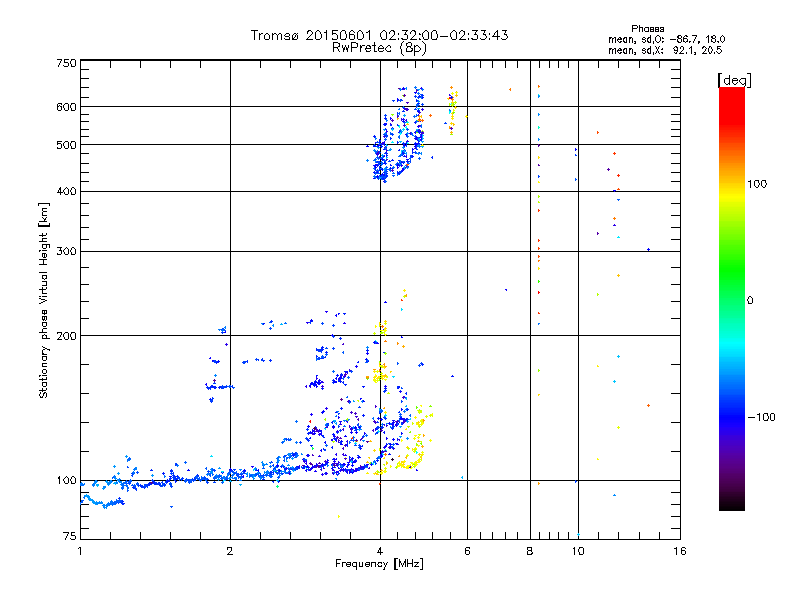Click the y-axis '75' tick label
The height and width of the screenshot is (600, 800).
(x=70, y=536)
